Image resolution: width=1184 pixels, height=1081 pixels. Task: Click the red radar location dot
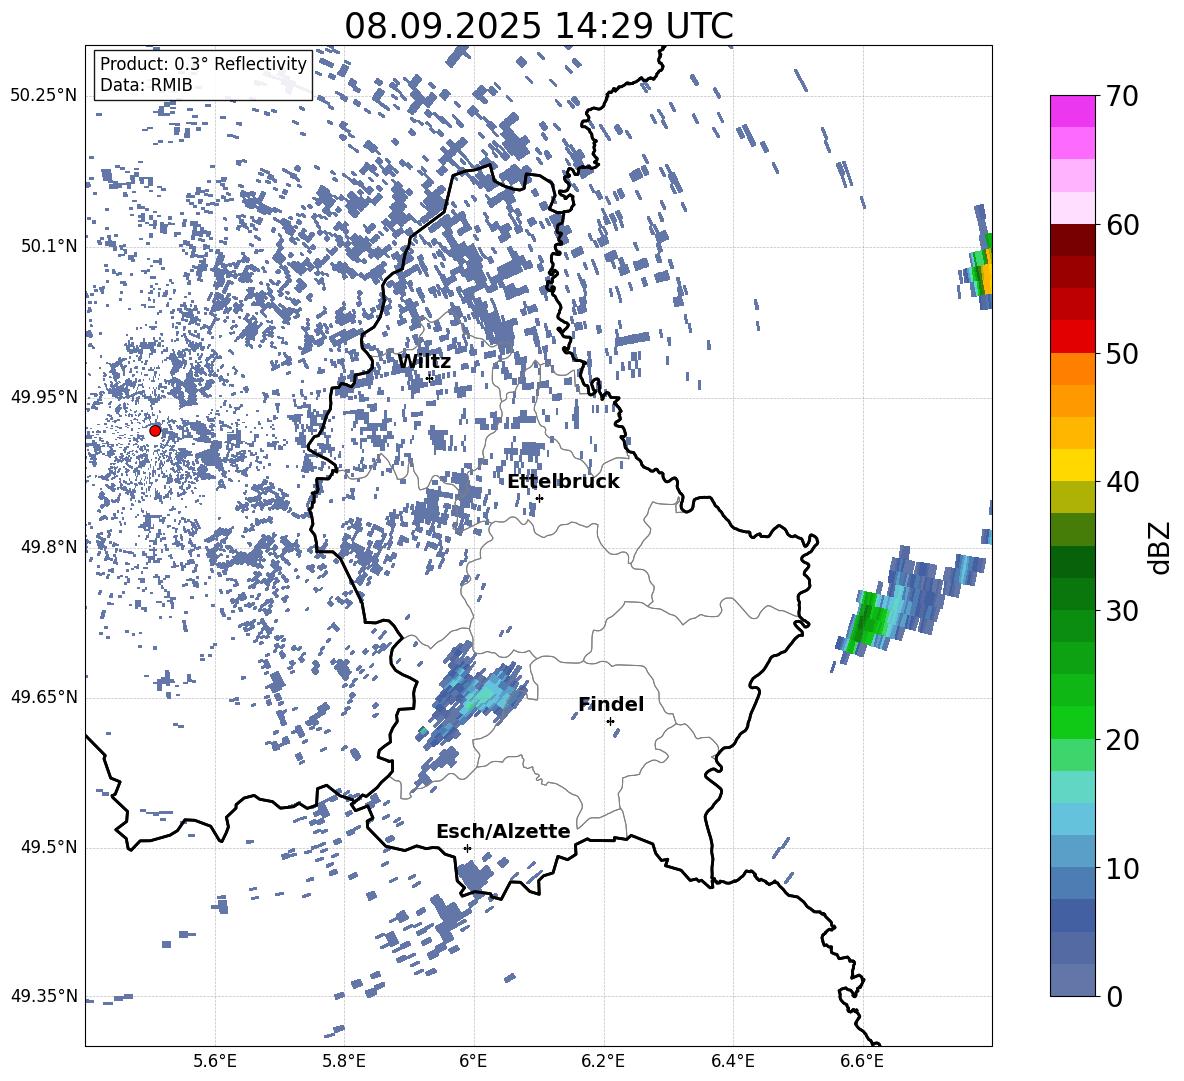coord(155,430)
